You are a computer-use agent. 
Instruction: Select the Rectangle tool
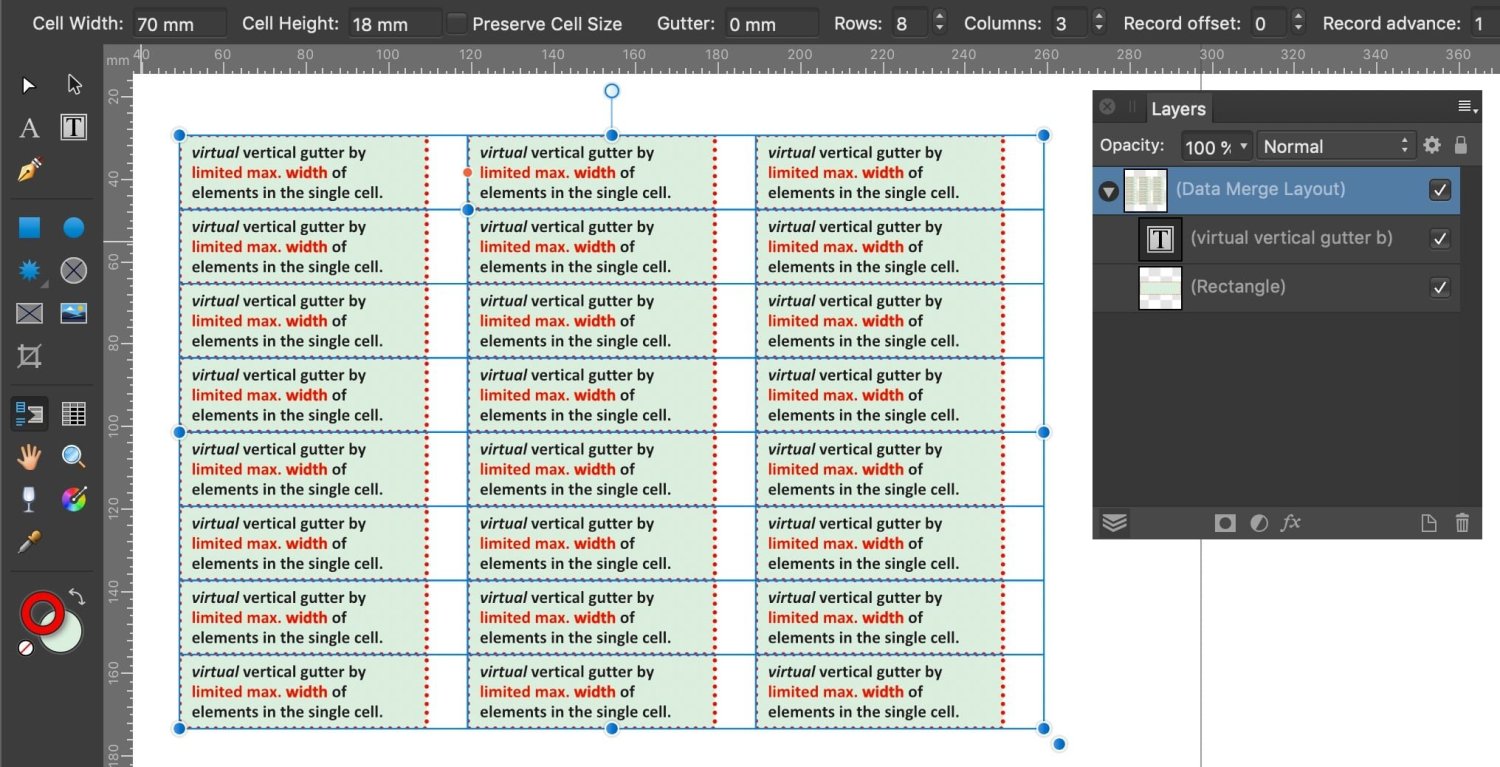[x=29, y=227]
